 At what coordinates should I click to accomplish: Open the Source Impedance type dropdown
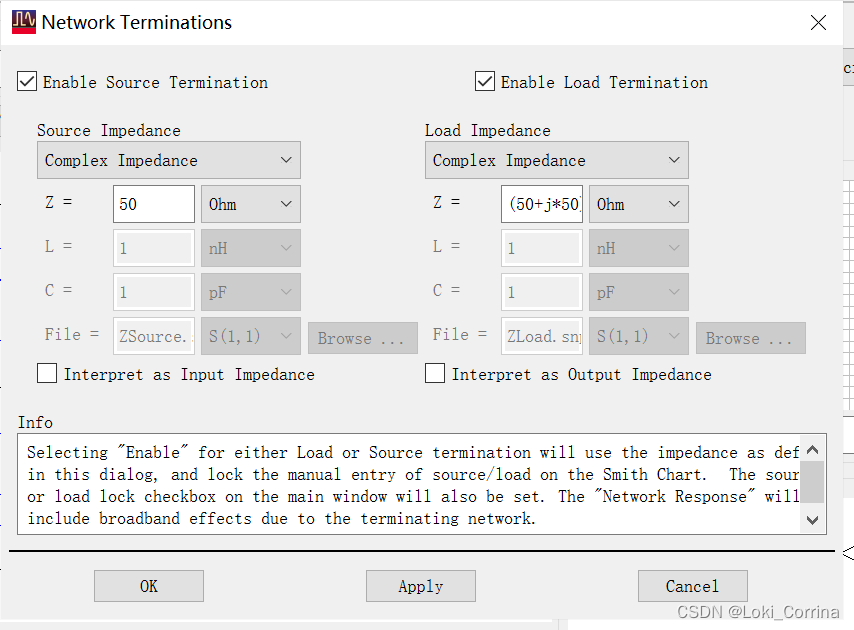169,160
